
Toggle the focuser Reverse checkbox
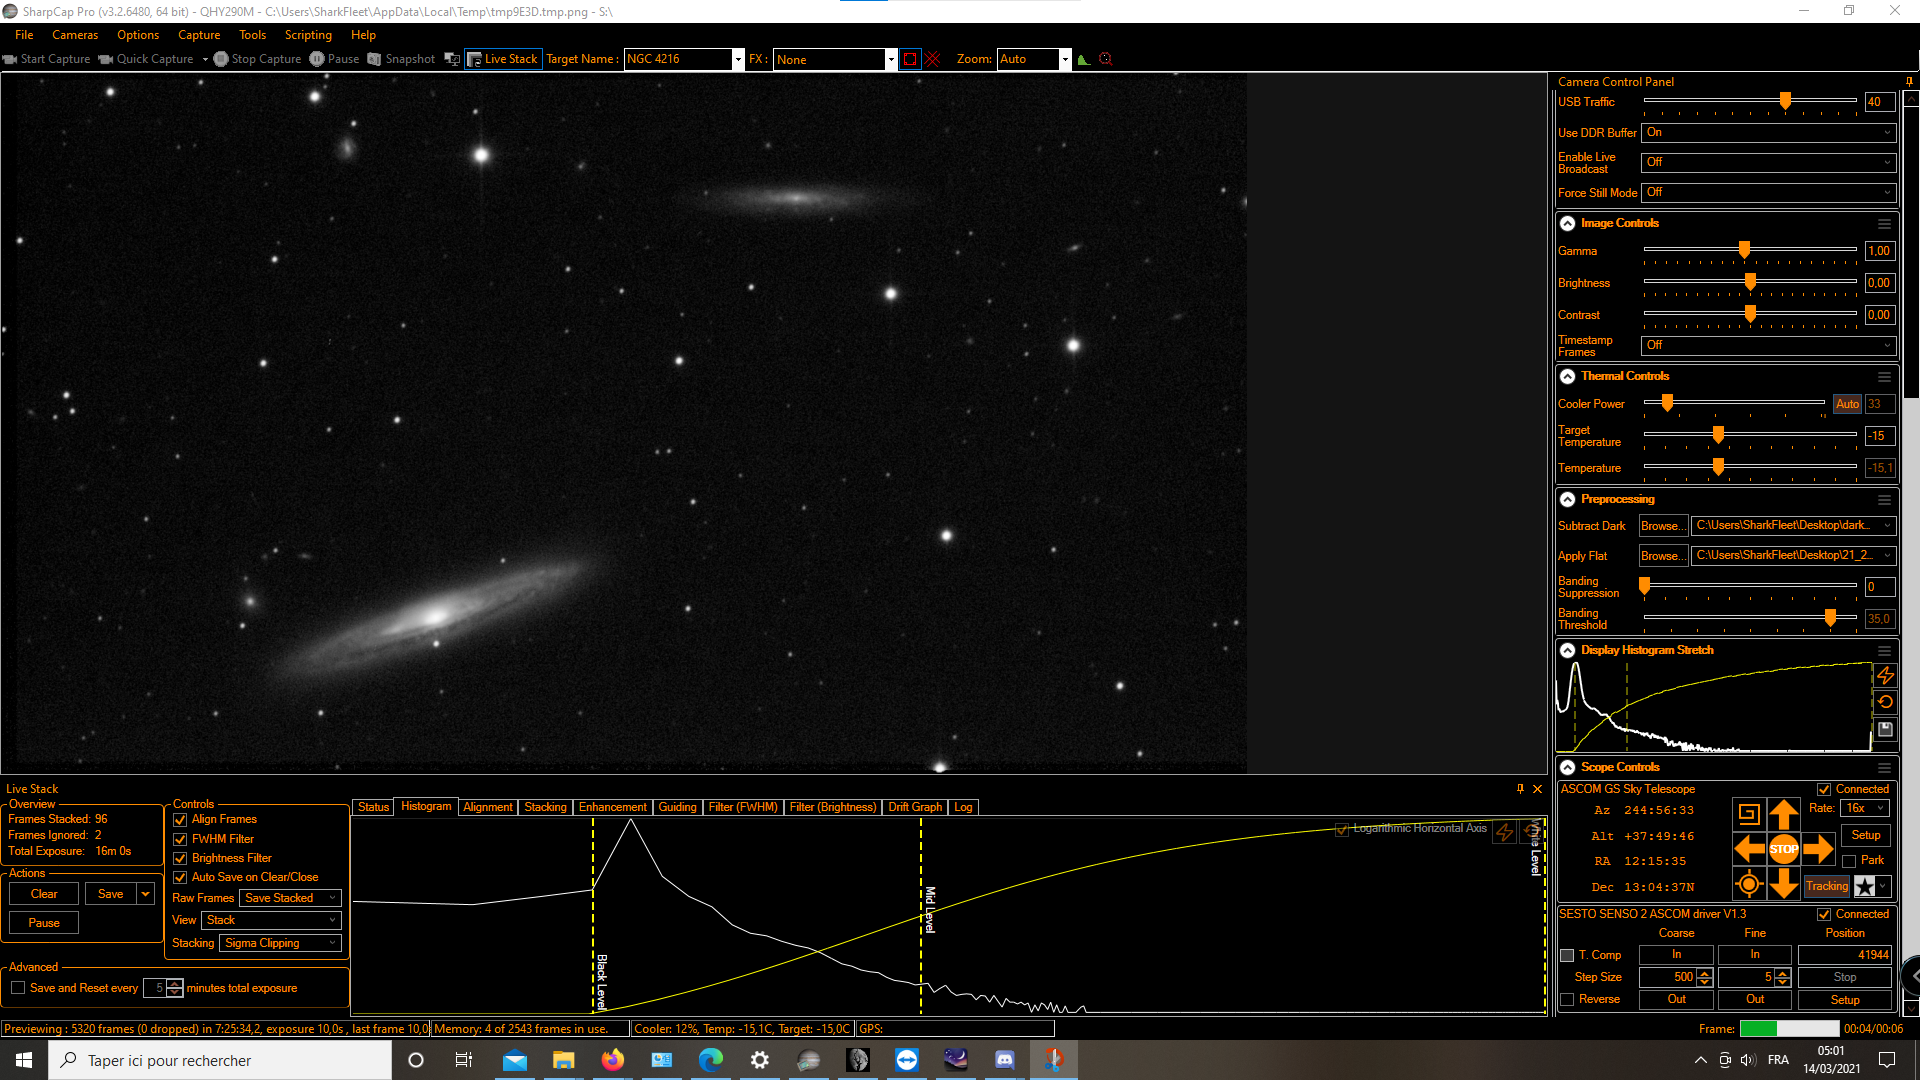click(1567, 999)
